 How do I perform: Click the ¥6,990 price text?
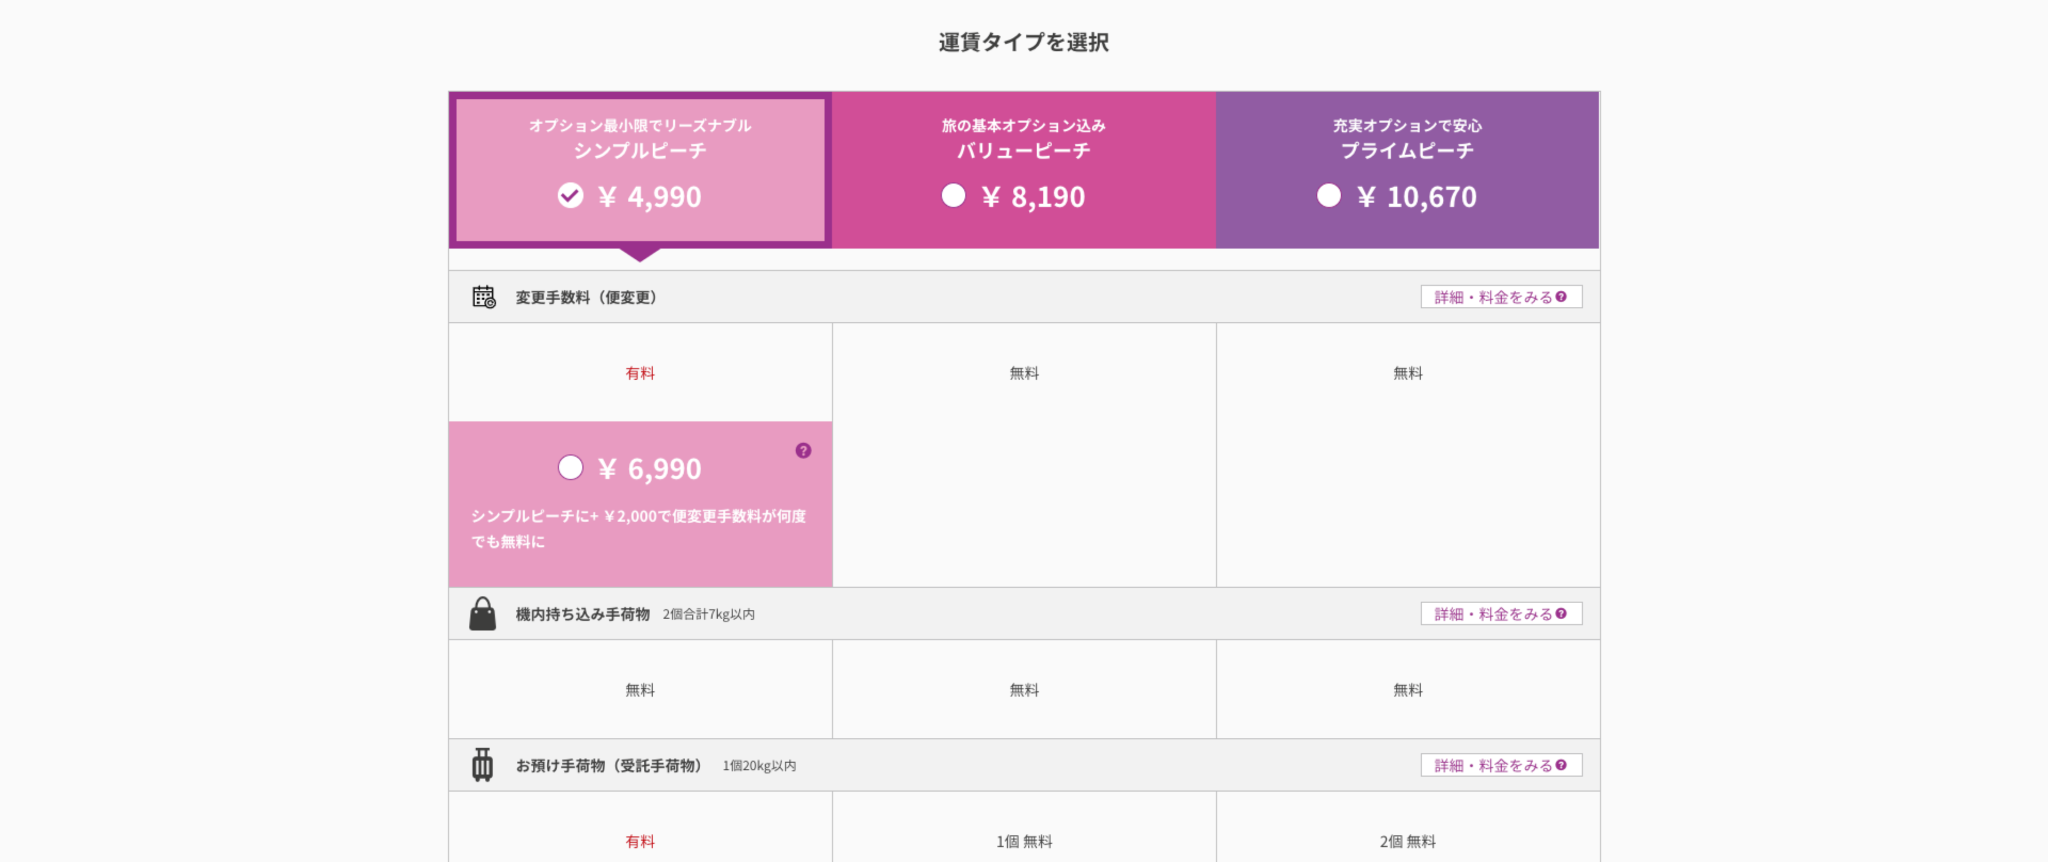tap(649, 468)
